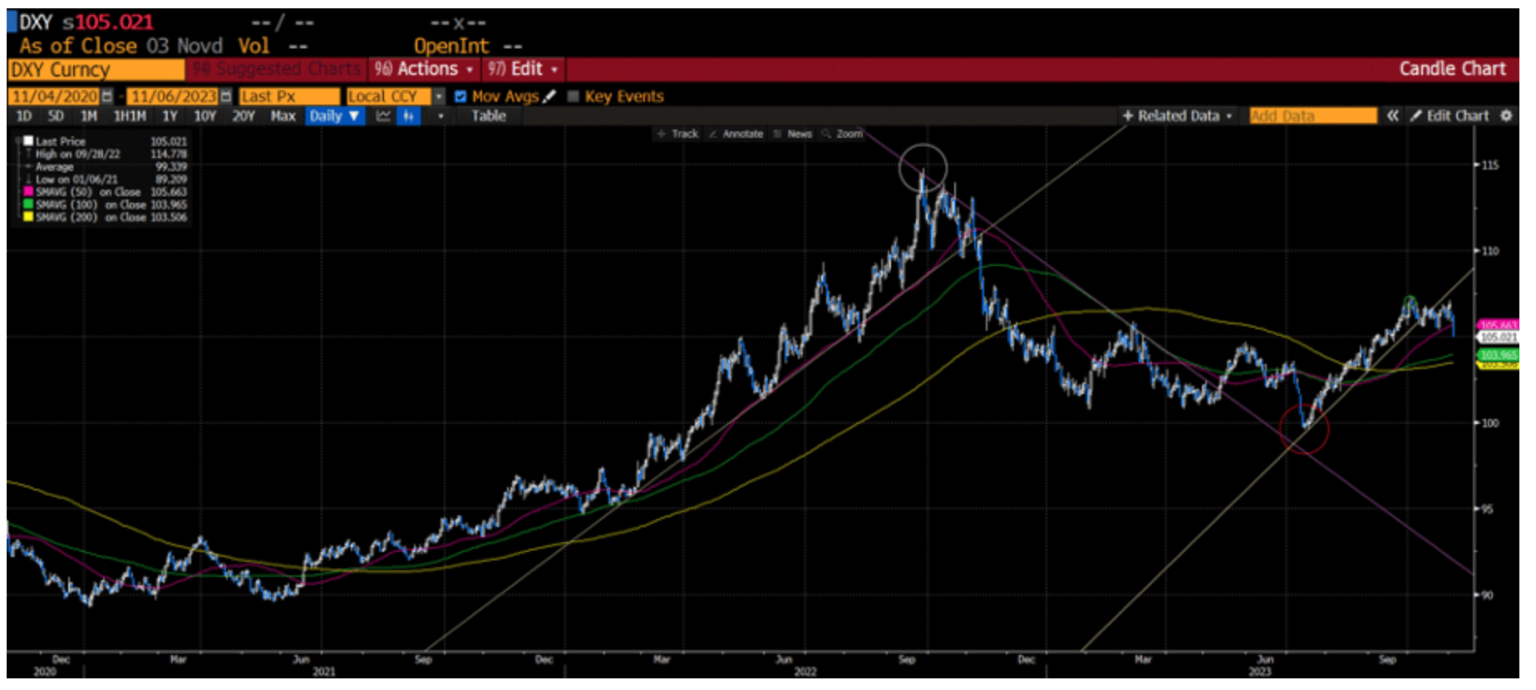Open the calendar picker for the end date

(224, 97)
